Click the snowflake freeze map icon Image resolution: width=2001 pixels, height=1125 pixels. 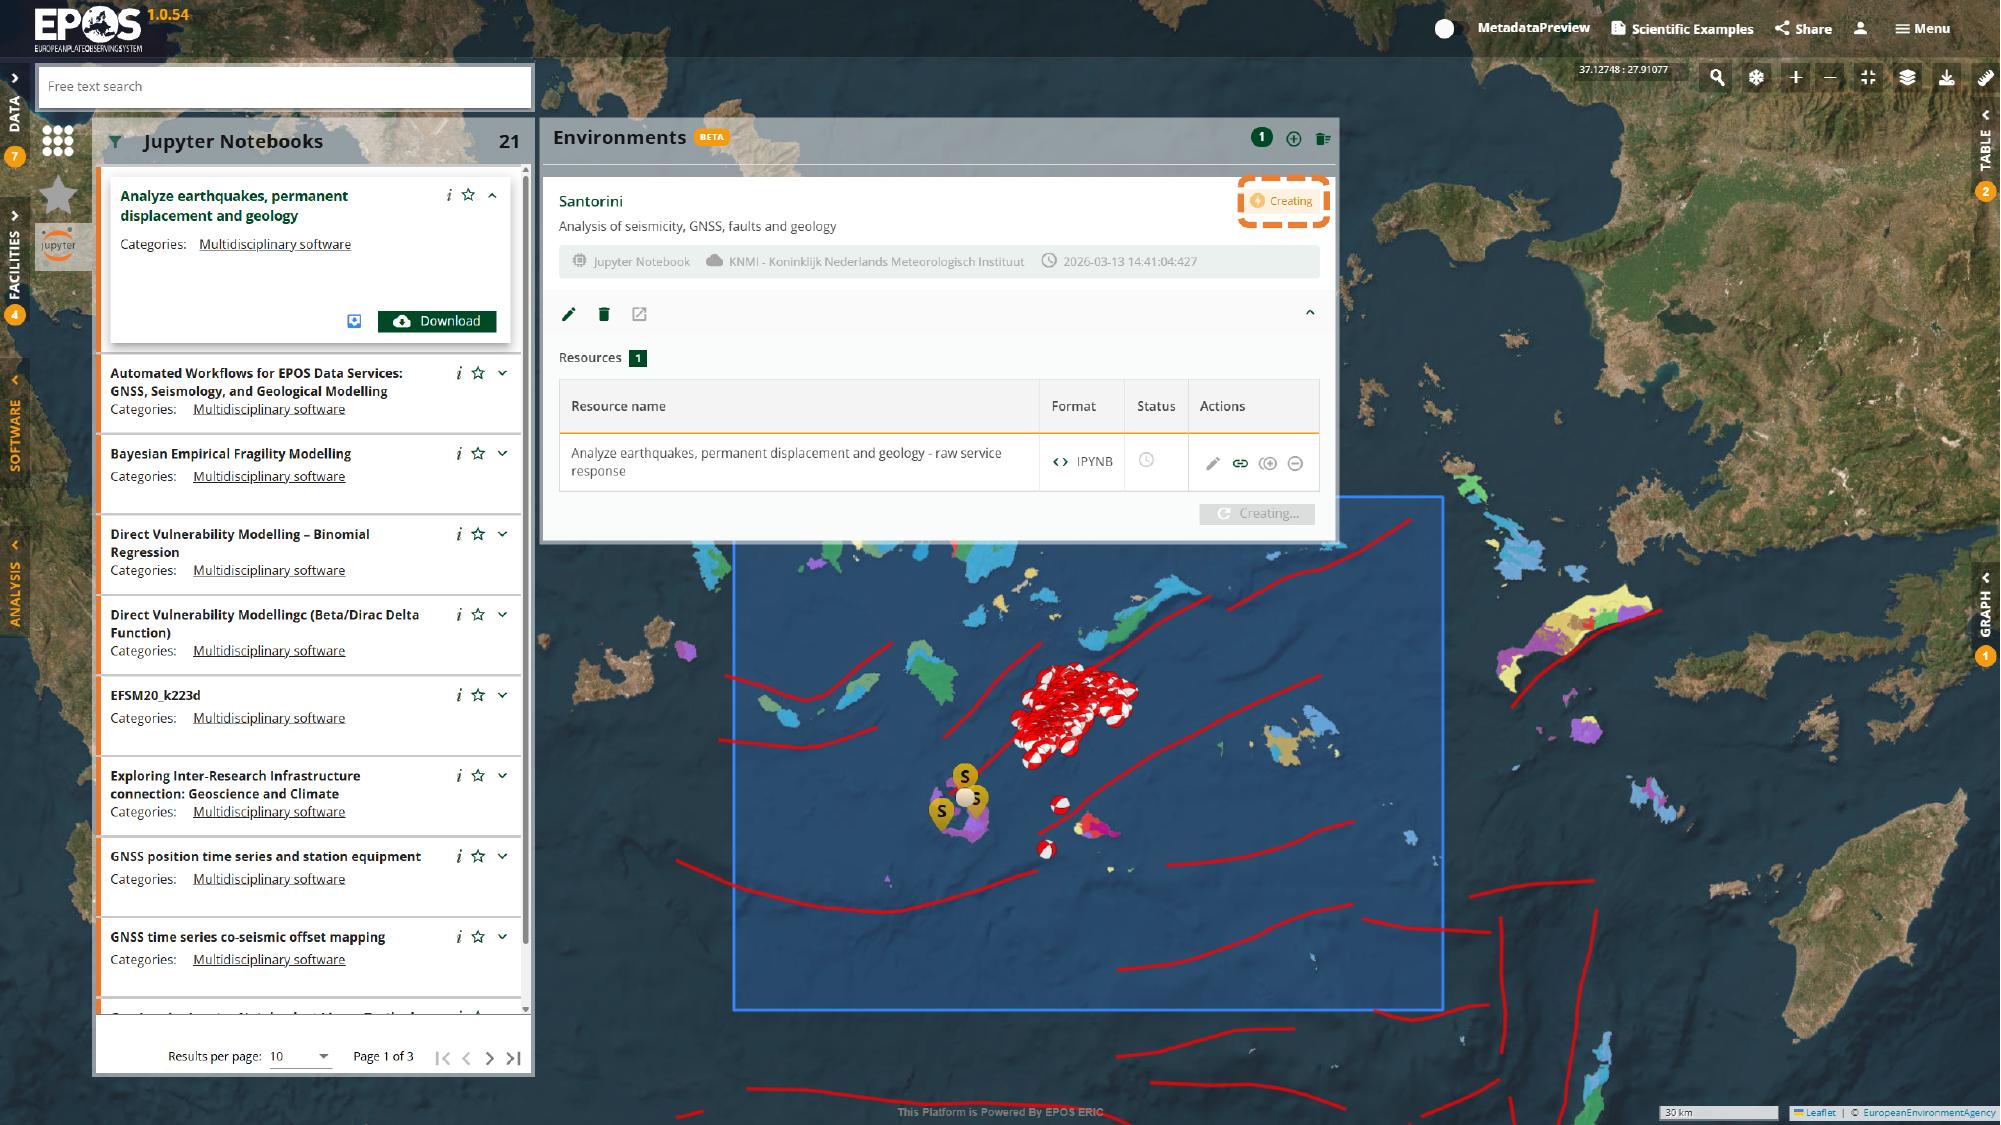click(1756, 77)
